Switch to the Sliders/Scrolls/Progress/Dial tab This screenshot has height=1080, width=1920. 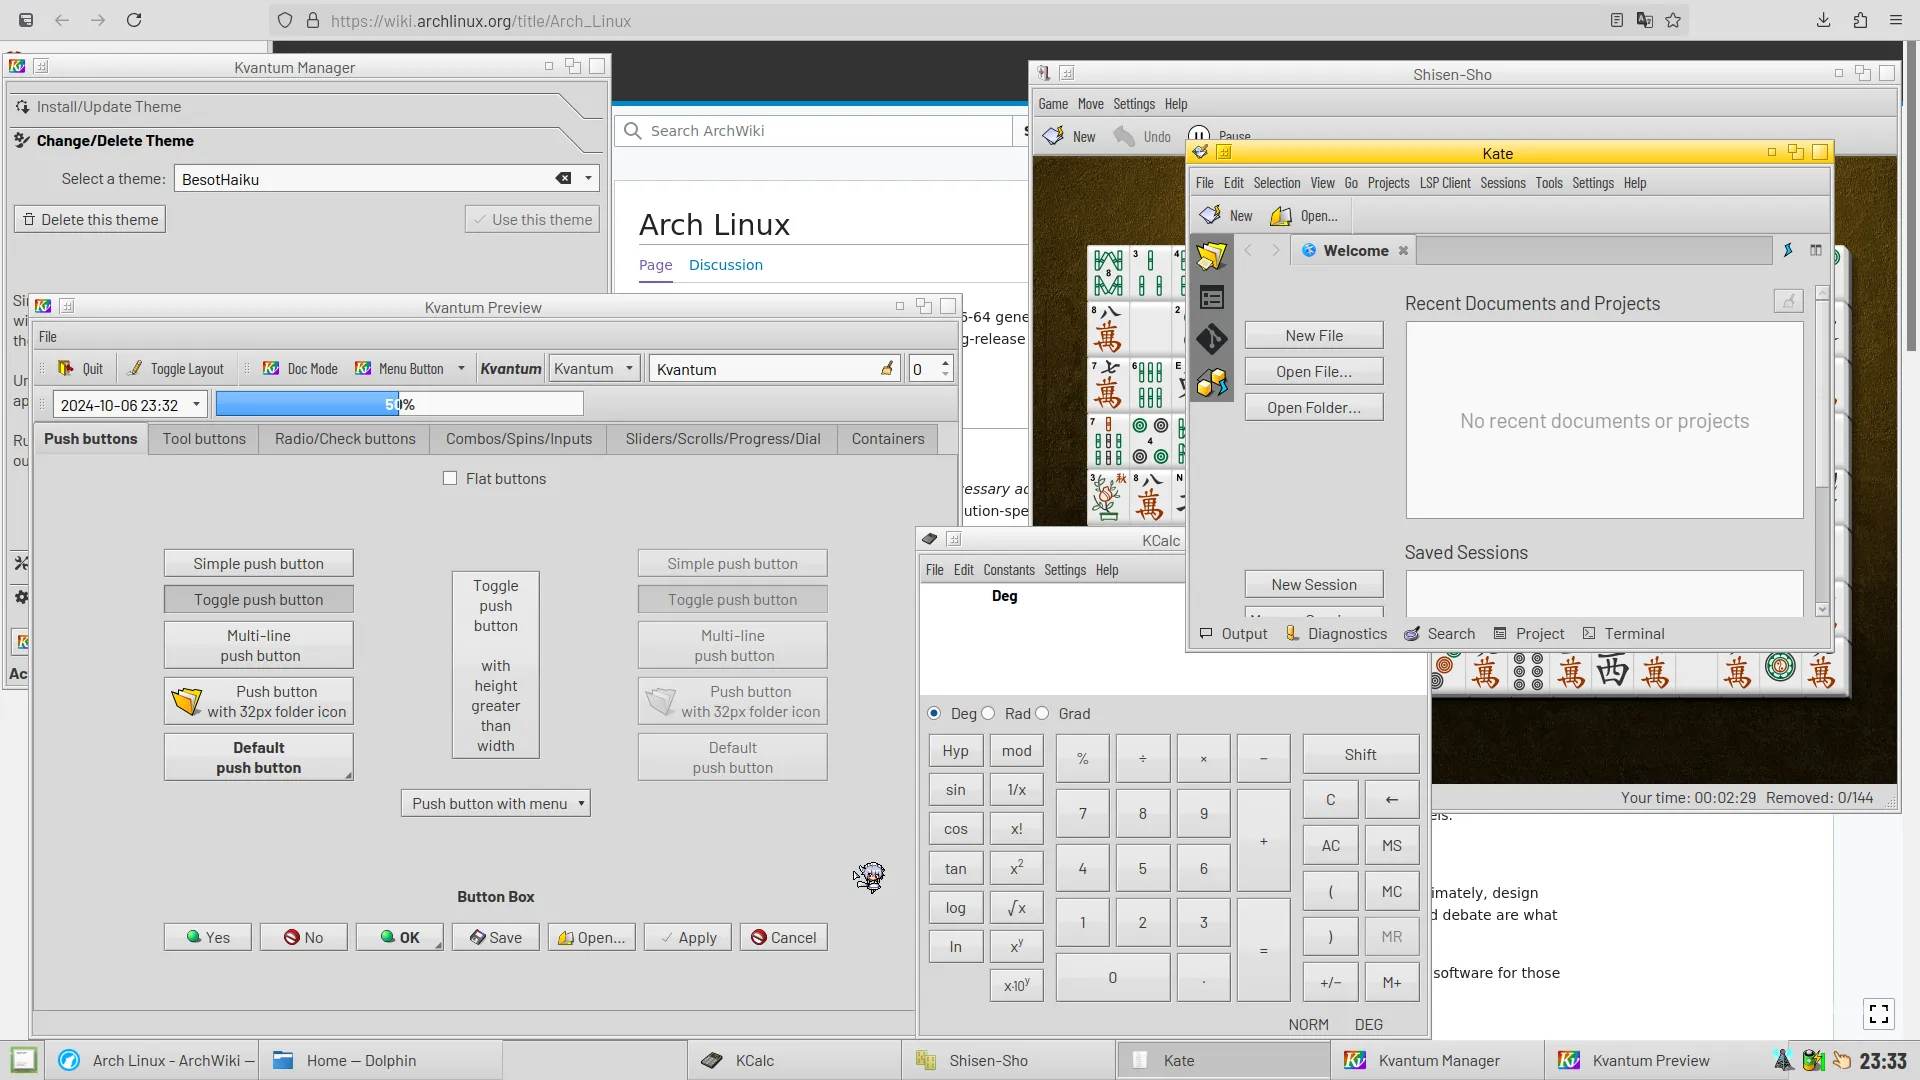tap(722, 439)
